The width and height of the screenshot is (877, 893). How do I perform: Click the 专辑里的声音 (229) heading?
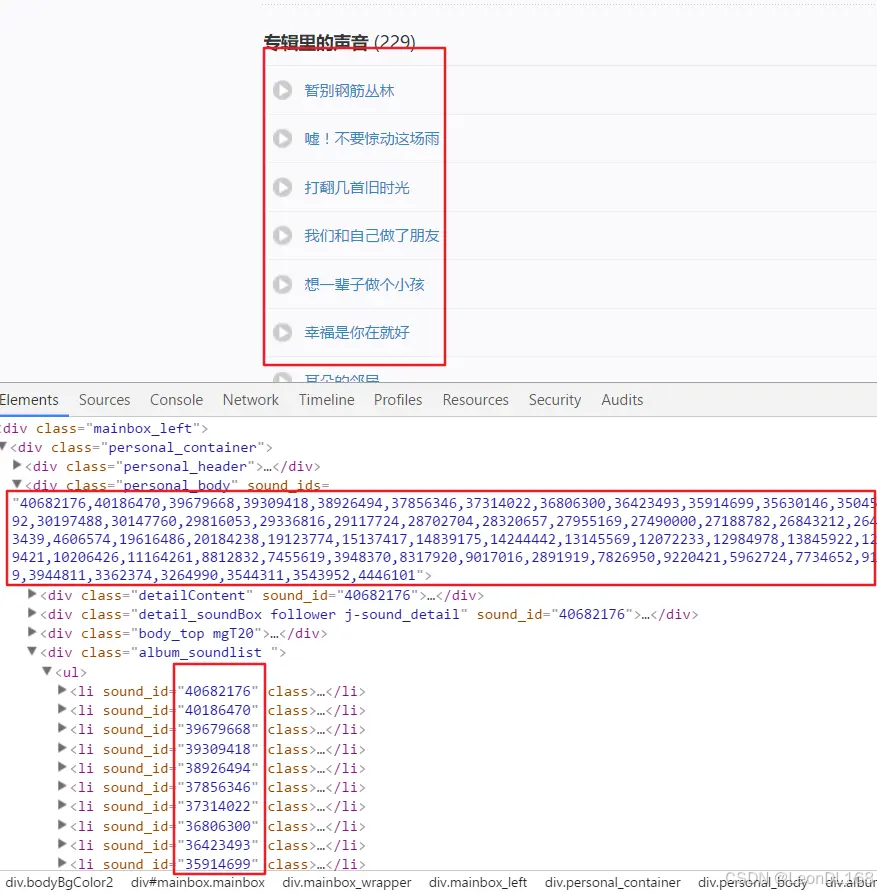pyautogui.click(x=339, y=42)
